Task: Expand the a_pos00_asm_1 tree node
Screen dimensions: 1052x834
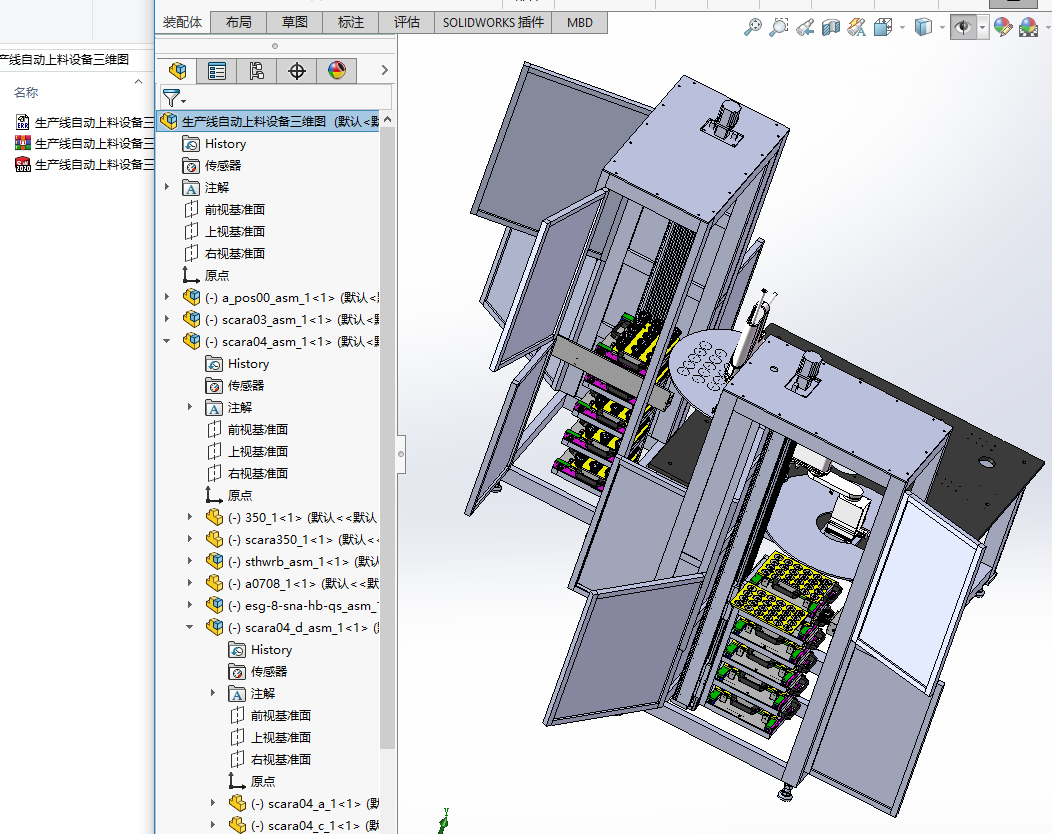Action: click(167, 297)
